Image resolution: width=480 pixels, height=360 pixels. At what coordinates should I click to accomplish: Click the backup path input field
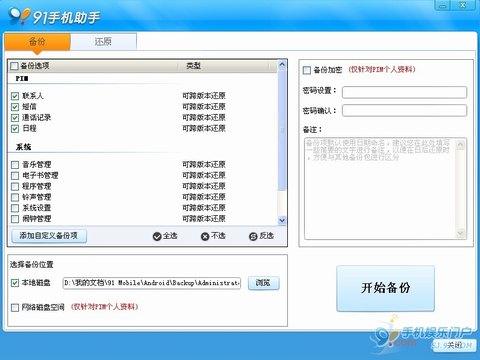pos(152,283)
